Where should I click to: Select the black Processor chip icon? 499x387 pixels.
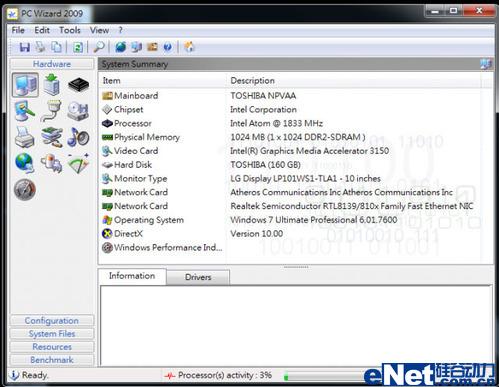click(79, 85)
